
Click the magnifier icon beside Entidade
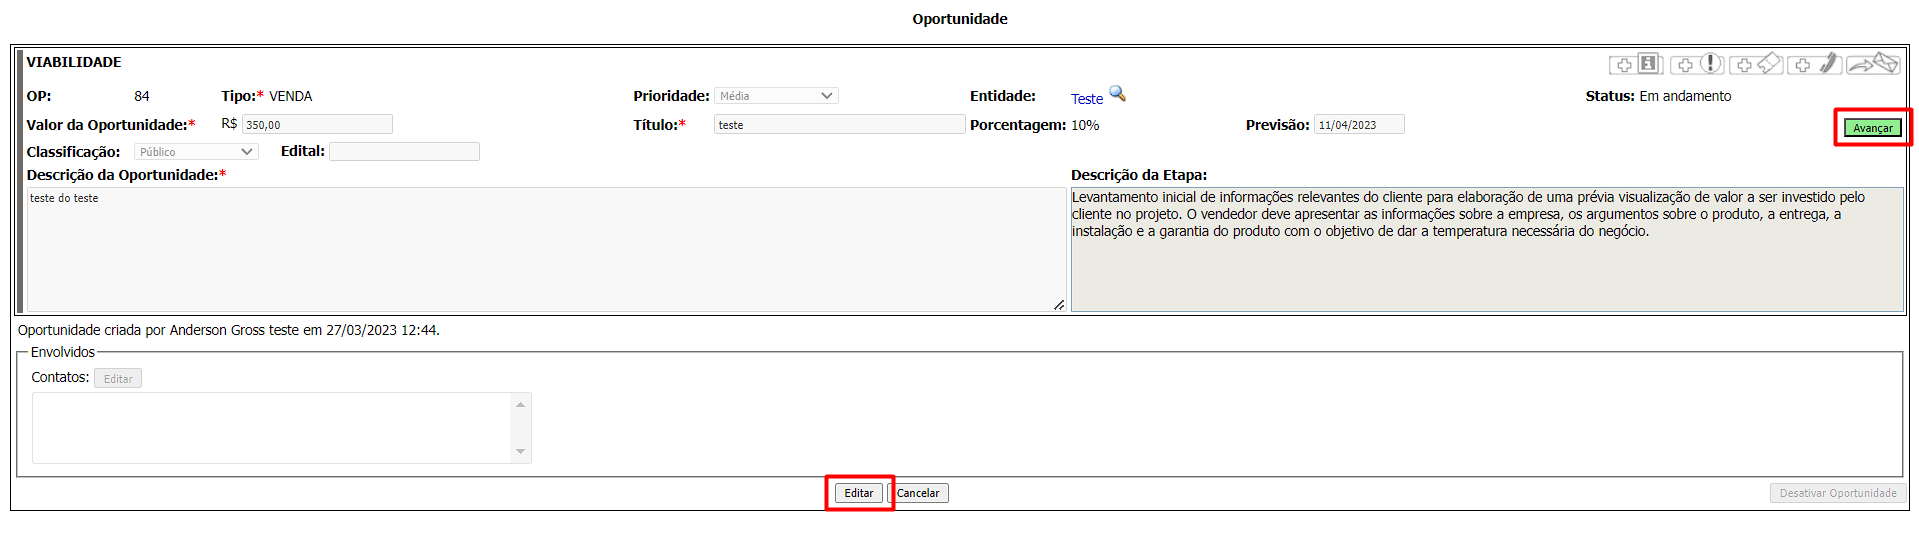click(1118, 94)
